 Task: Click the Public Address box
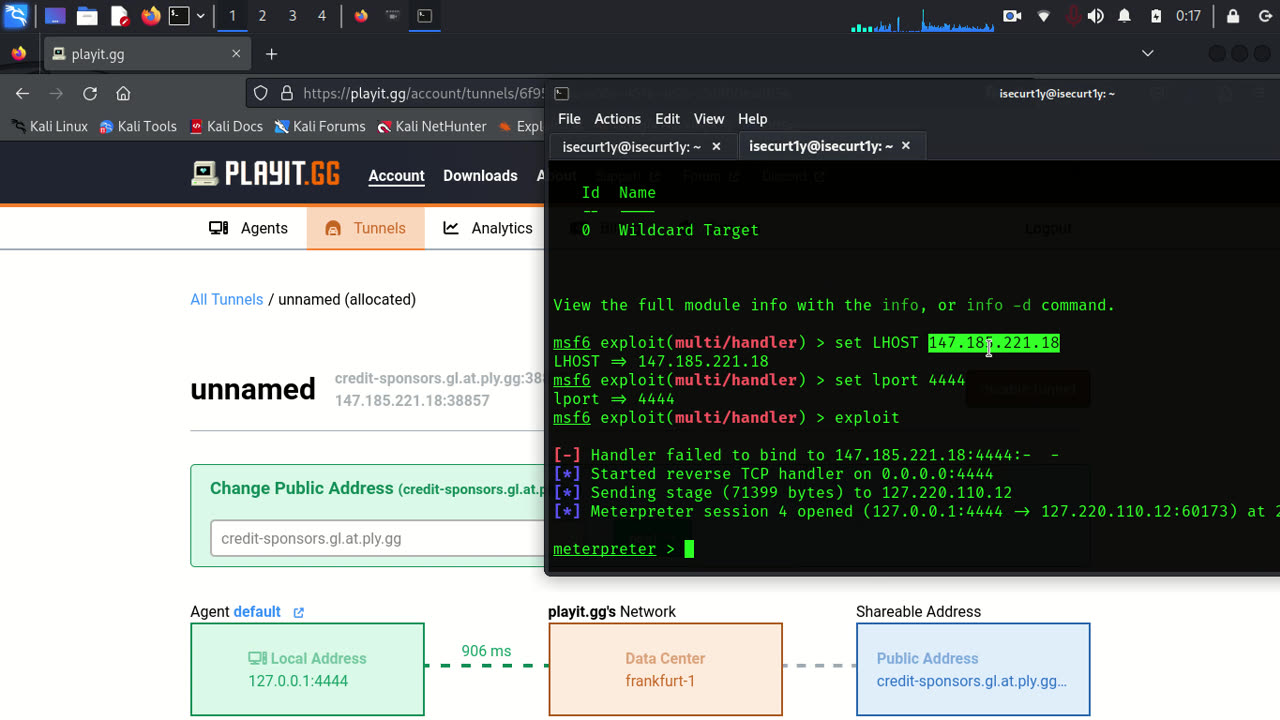click(973, 669)
